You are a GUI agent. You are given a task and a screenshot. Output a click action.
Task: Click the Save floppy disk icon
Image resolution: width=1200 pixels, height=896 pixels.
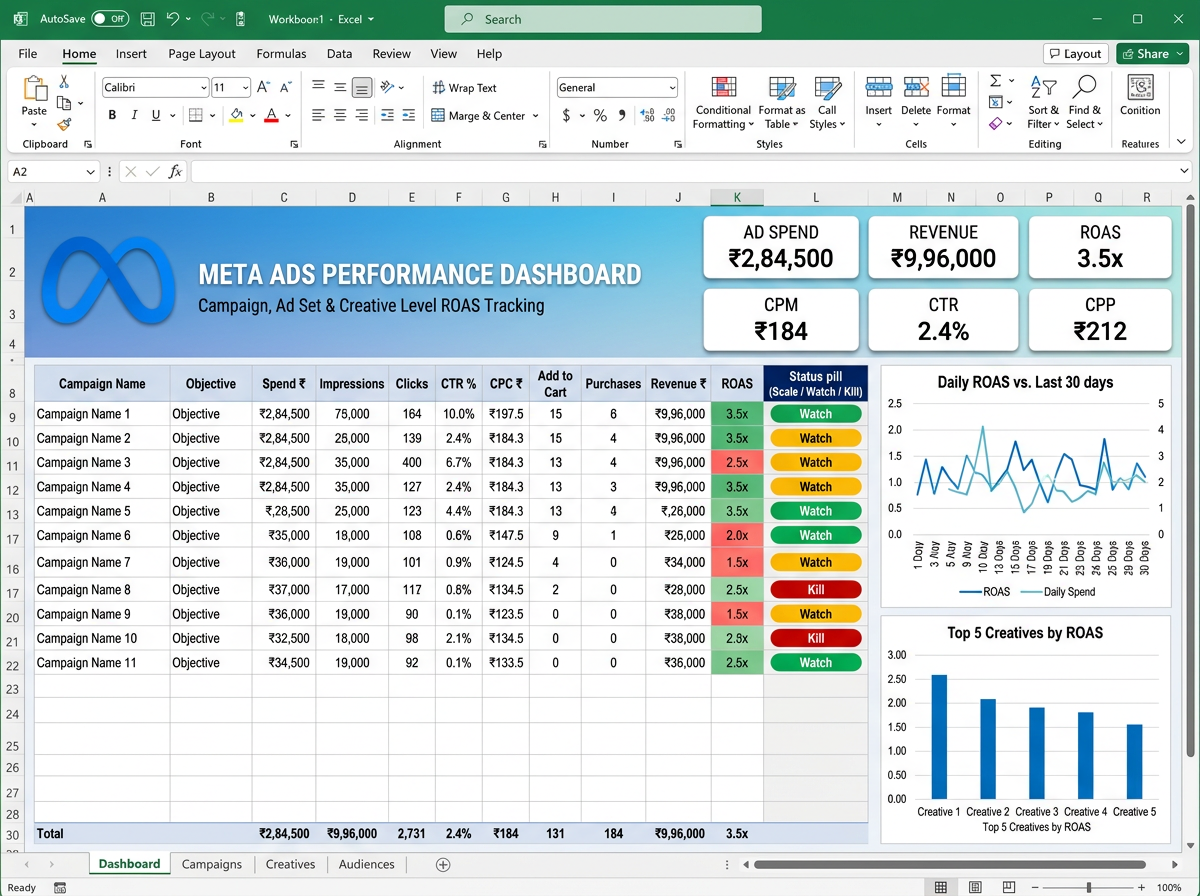pyautogui.click(x=147, y=19)
